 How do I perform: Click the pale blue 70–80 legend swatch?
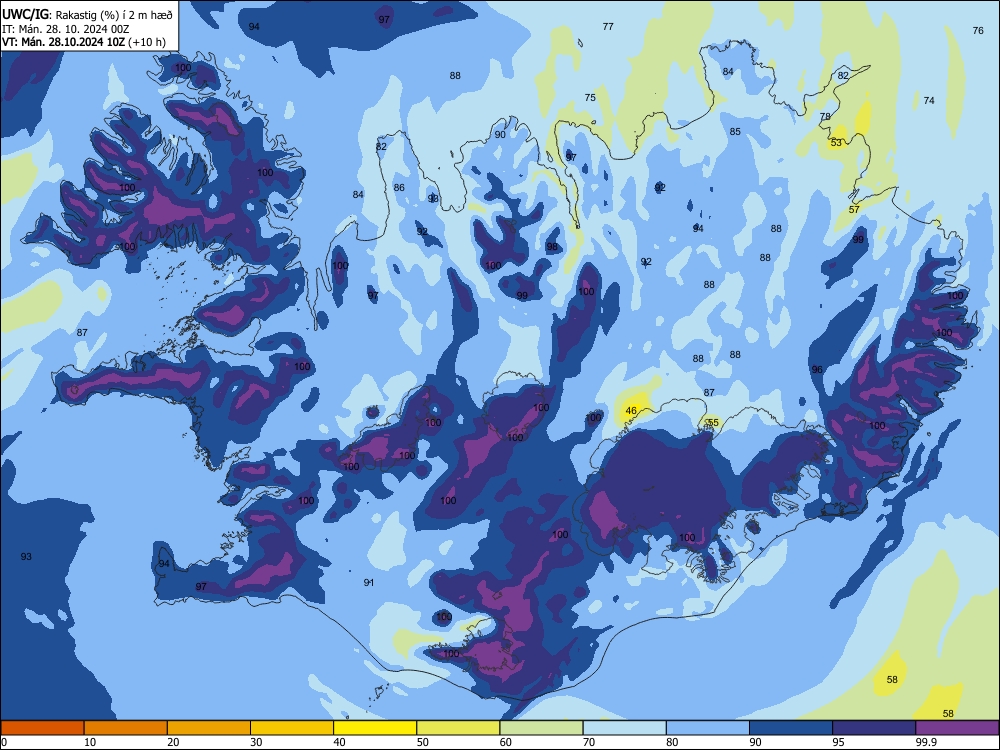click(624, 728)
